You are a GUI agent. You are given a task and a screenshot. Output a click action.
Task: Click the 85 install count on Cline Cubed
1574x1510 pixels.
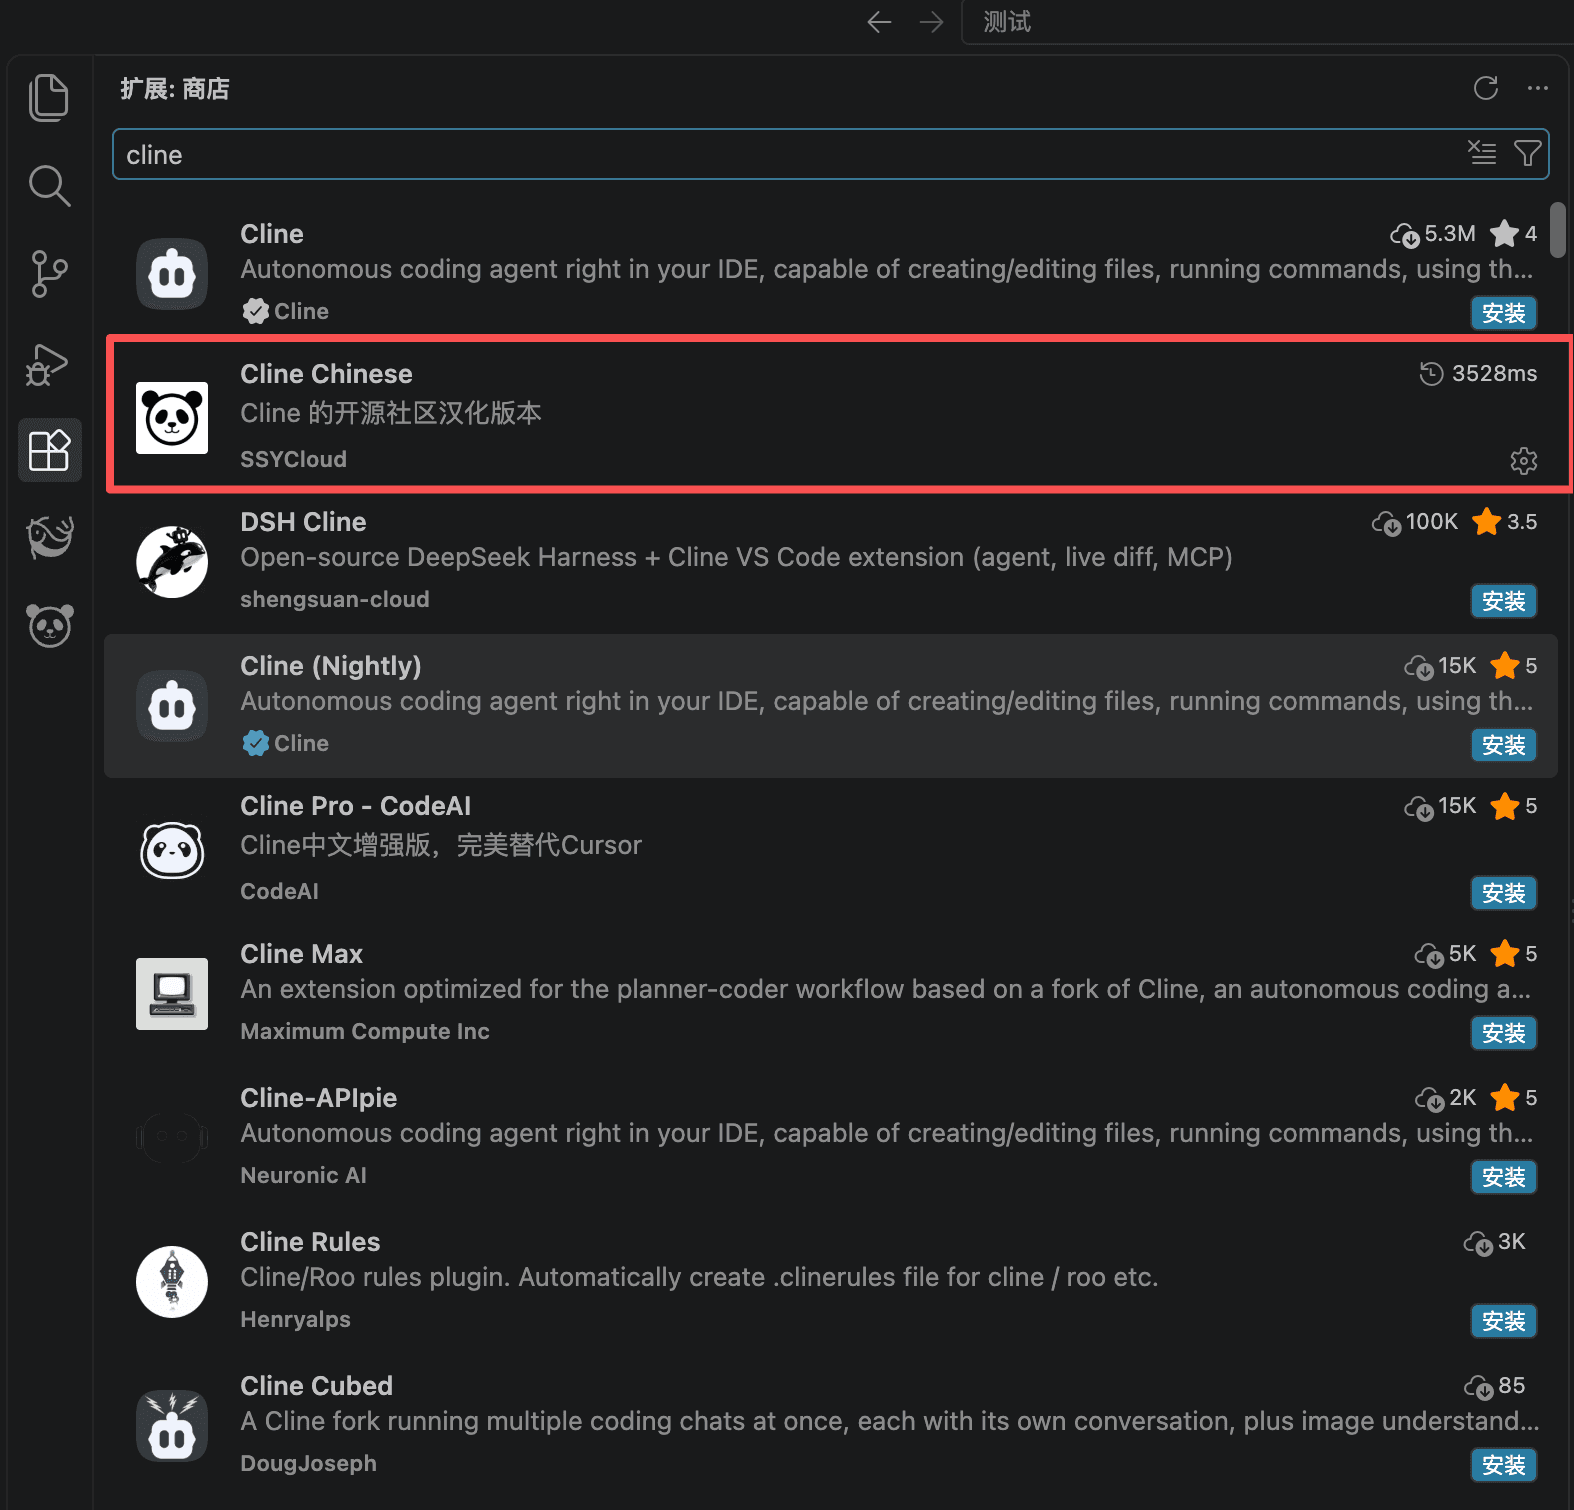click(1495, 1386)
